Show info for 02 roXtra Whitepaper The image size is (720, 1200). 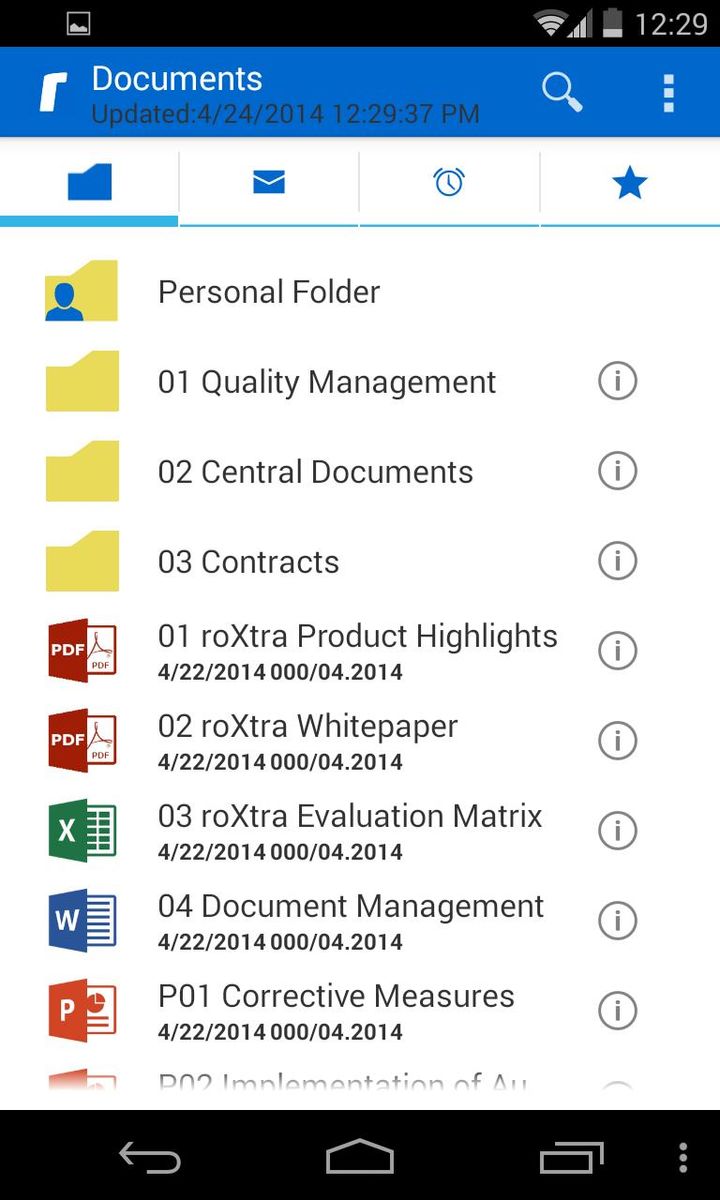point(617,741)
